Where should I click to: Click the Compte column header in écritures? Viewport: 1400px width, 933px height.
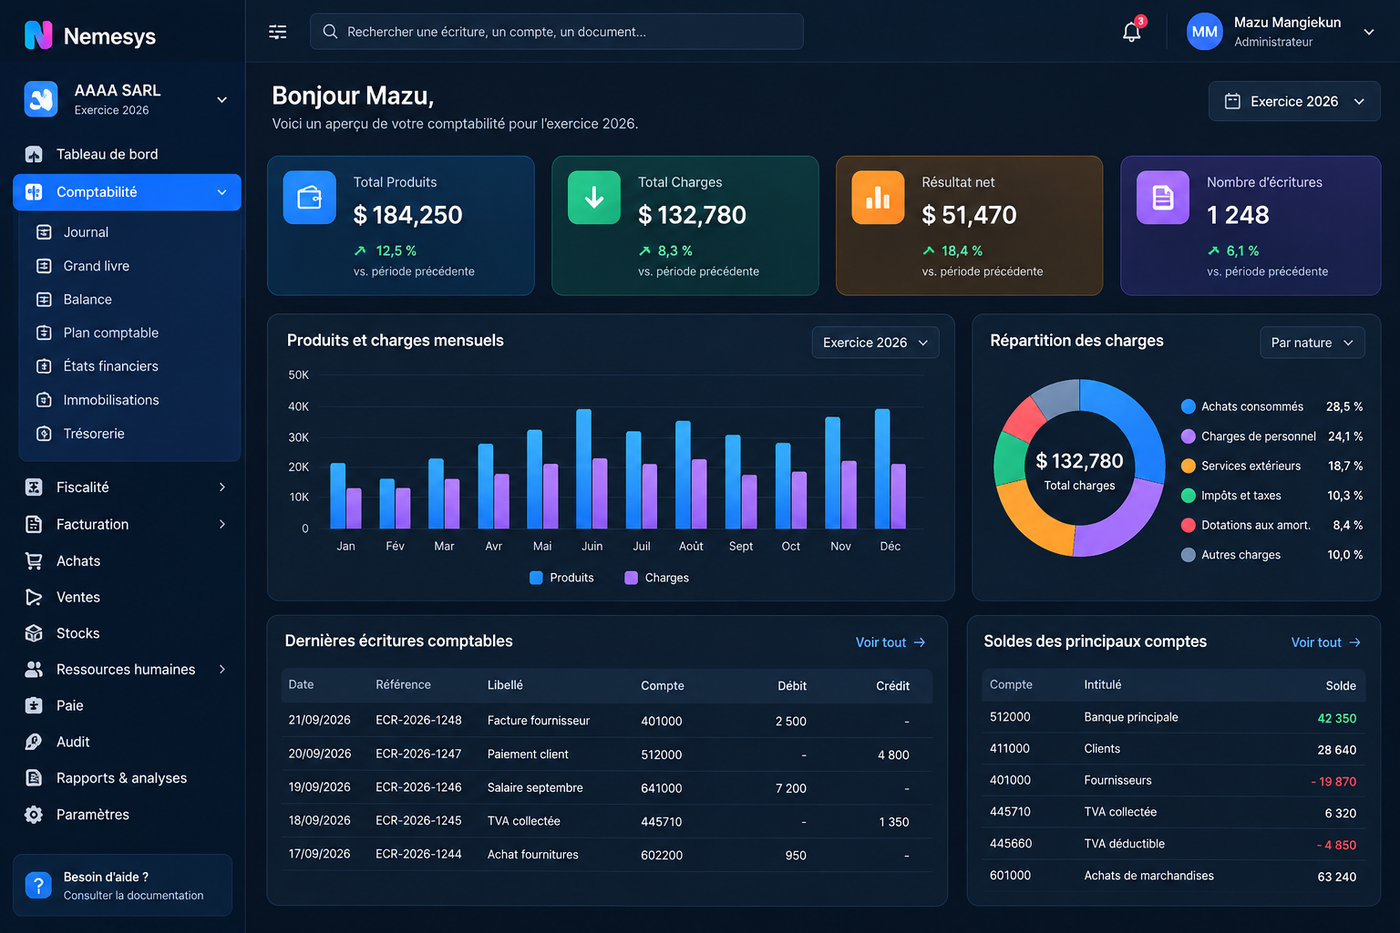[x=662, y=686]
